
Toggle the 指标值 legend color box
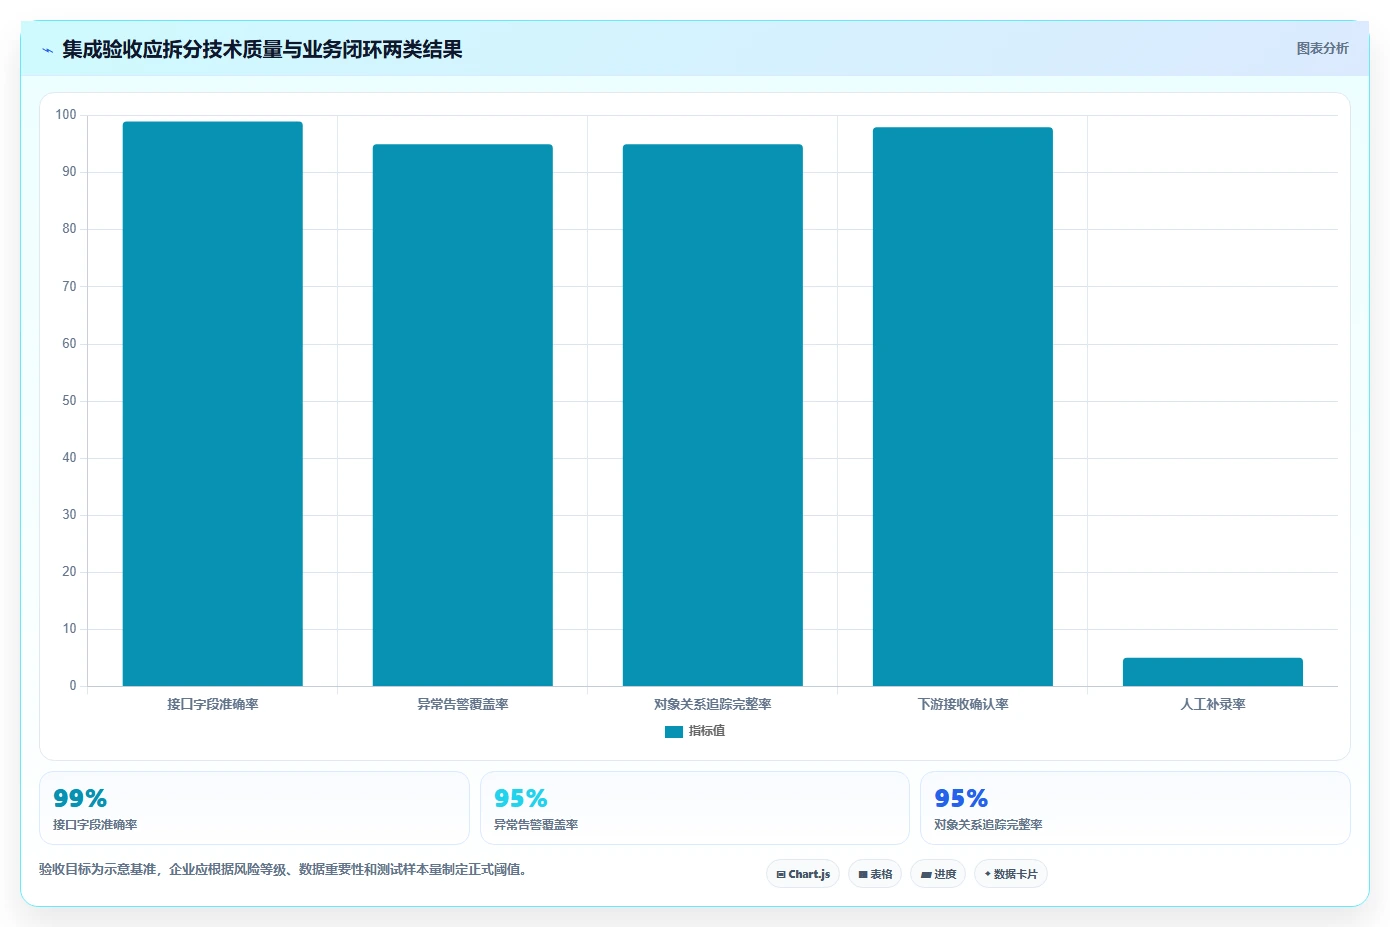674,732
